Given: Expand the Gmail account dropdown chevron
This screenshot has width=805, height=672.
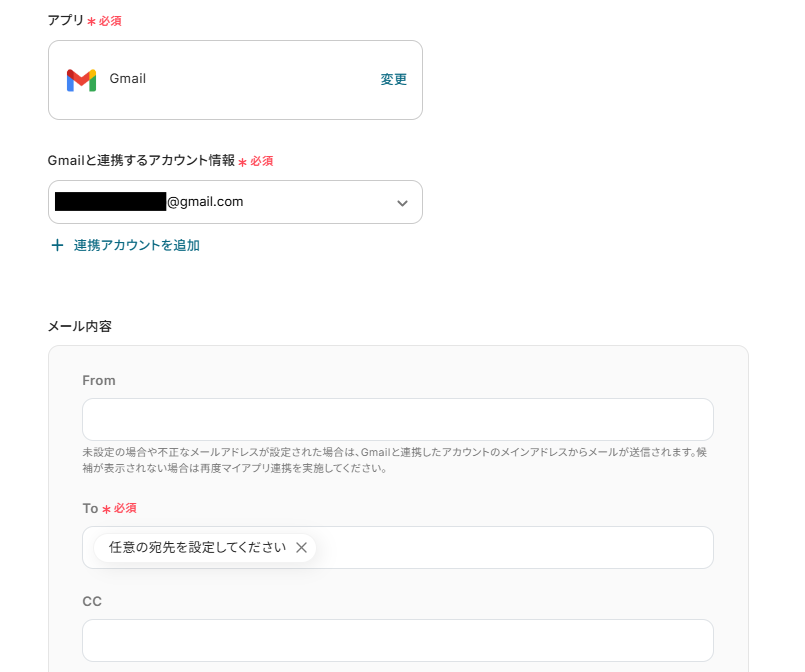Looking at the screenshot, I should click(402, 203).
